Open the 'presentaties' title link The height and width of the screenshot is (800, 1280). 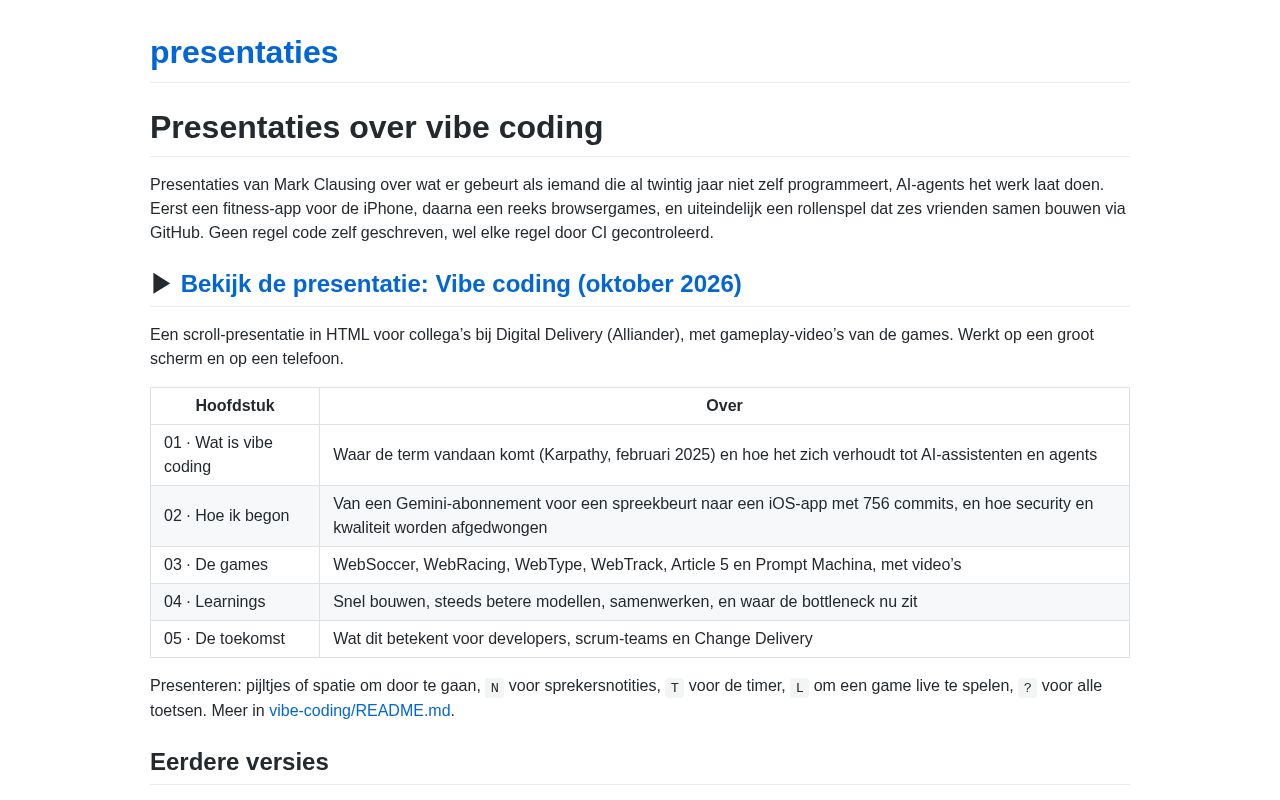tap(244, 52)
